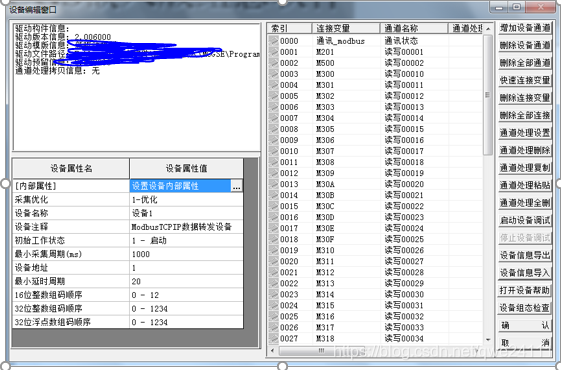Click the 快速连接变量 button
This screenshot has width=561, height=370.
(525, 81)
